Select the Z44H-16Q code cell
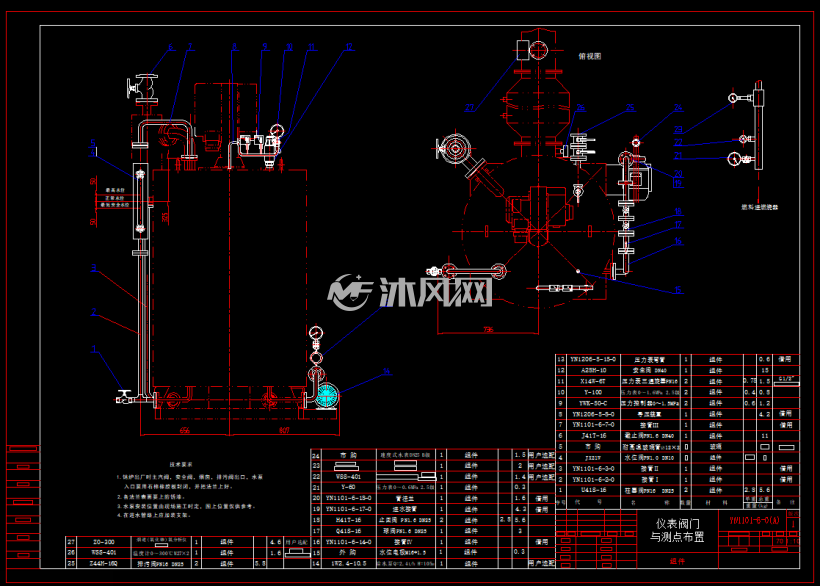This screenshot has width=820, height=586. coord(104,564)
